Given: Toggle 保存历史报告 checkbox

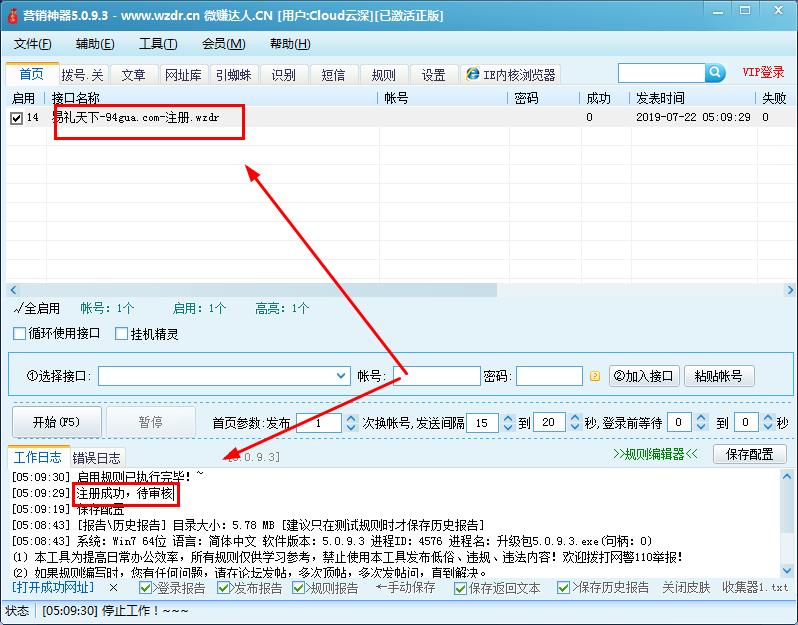Looking at the screenshot, I should coord(563,588).
